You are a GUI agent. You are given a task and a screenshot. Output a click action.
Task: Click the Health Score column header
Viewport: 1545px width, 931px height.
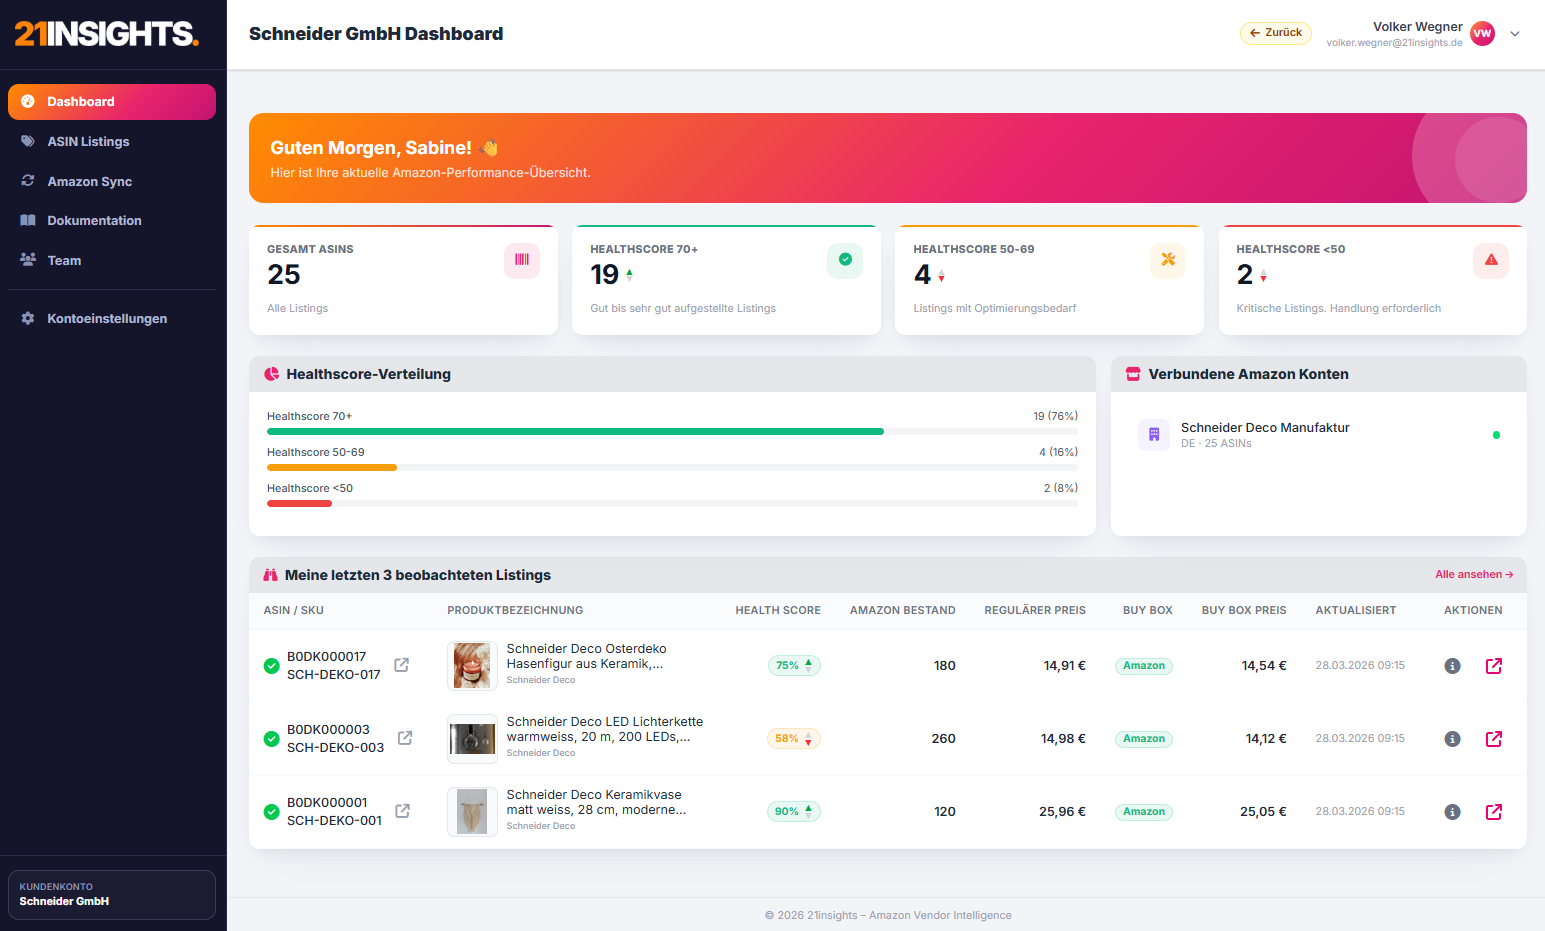coord(778,610)
